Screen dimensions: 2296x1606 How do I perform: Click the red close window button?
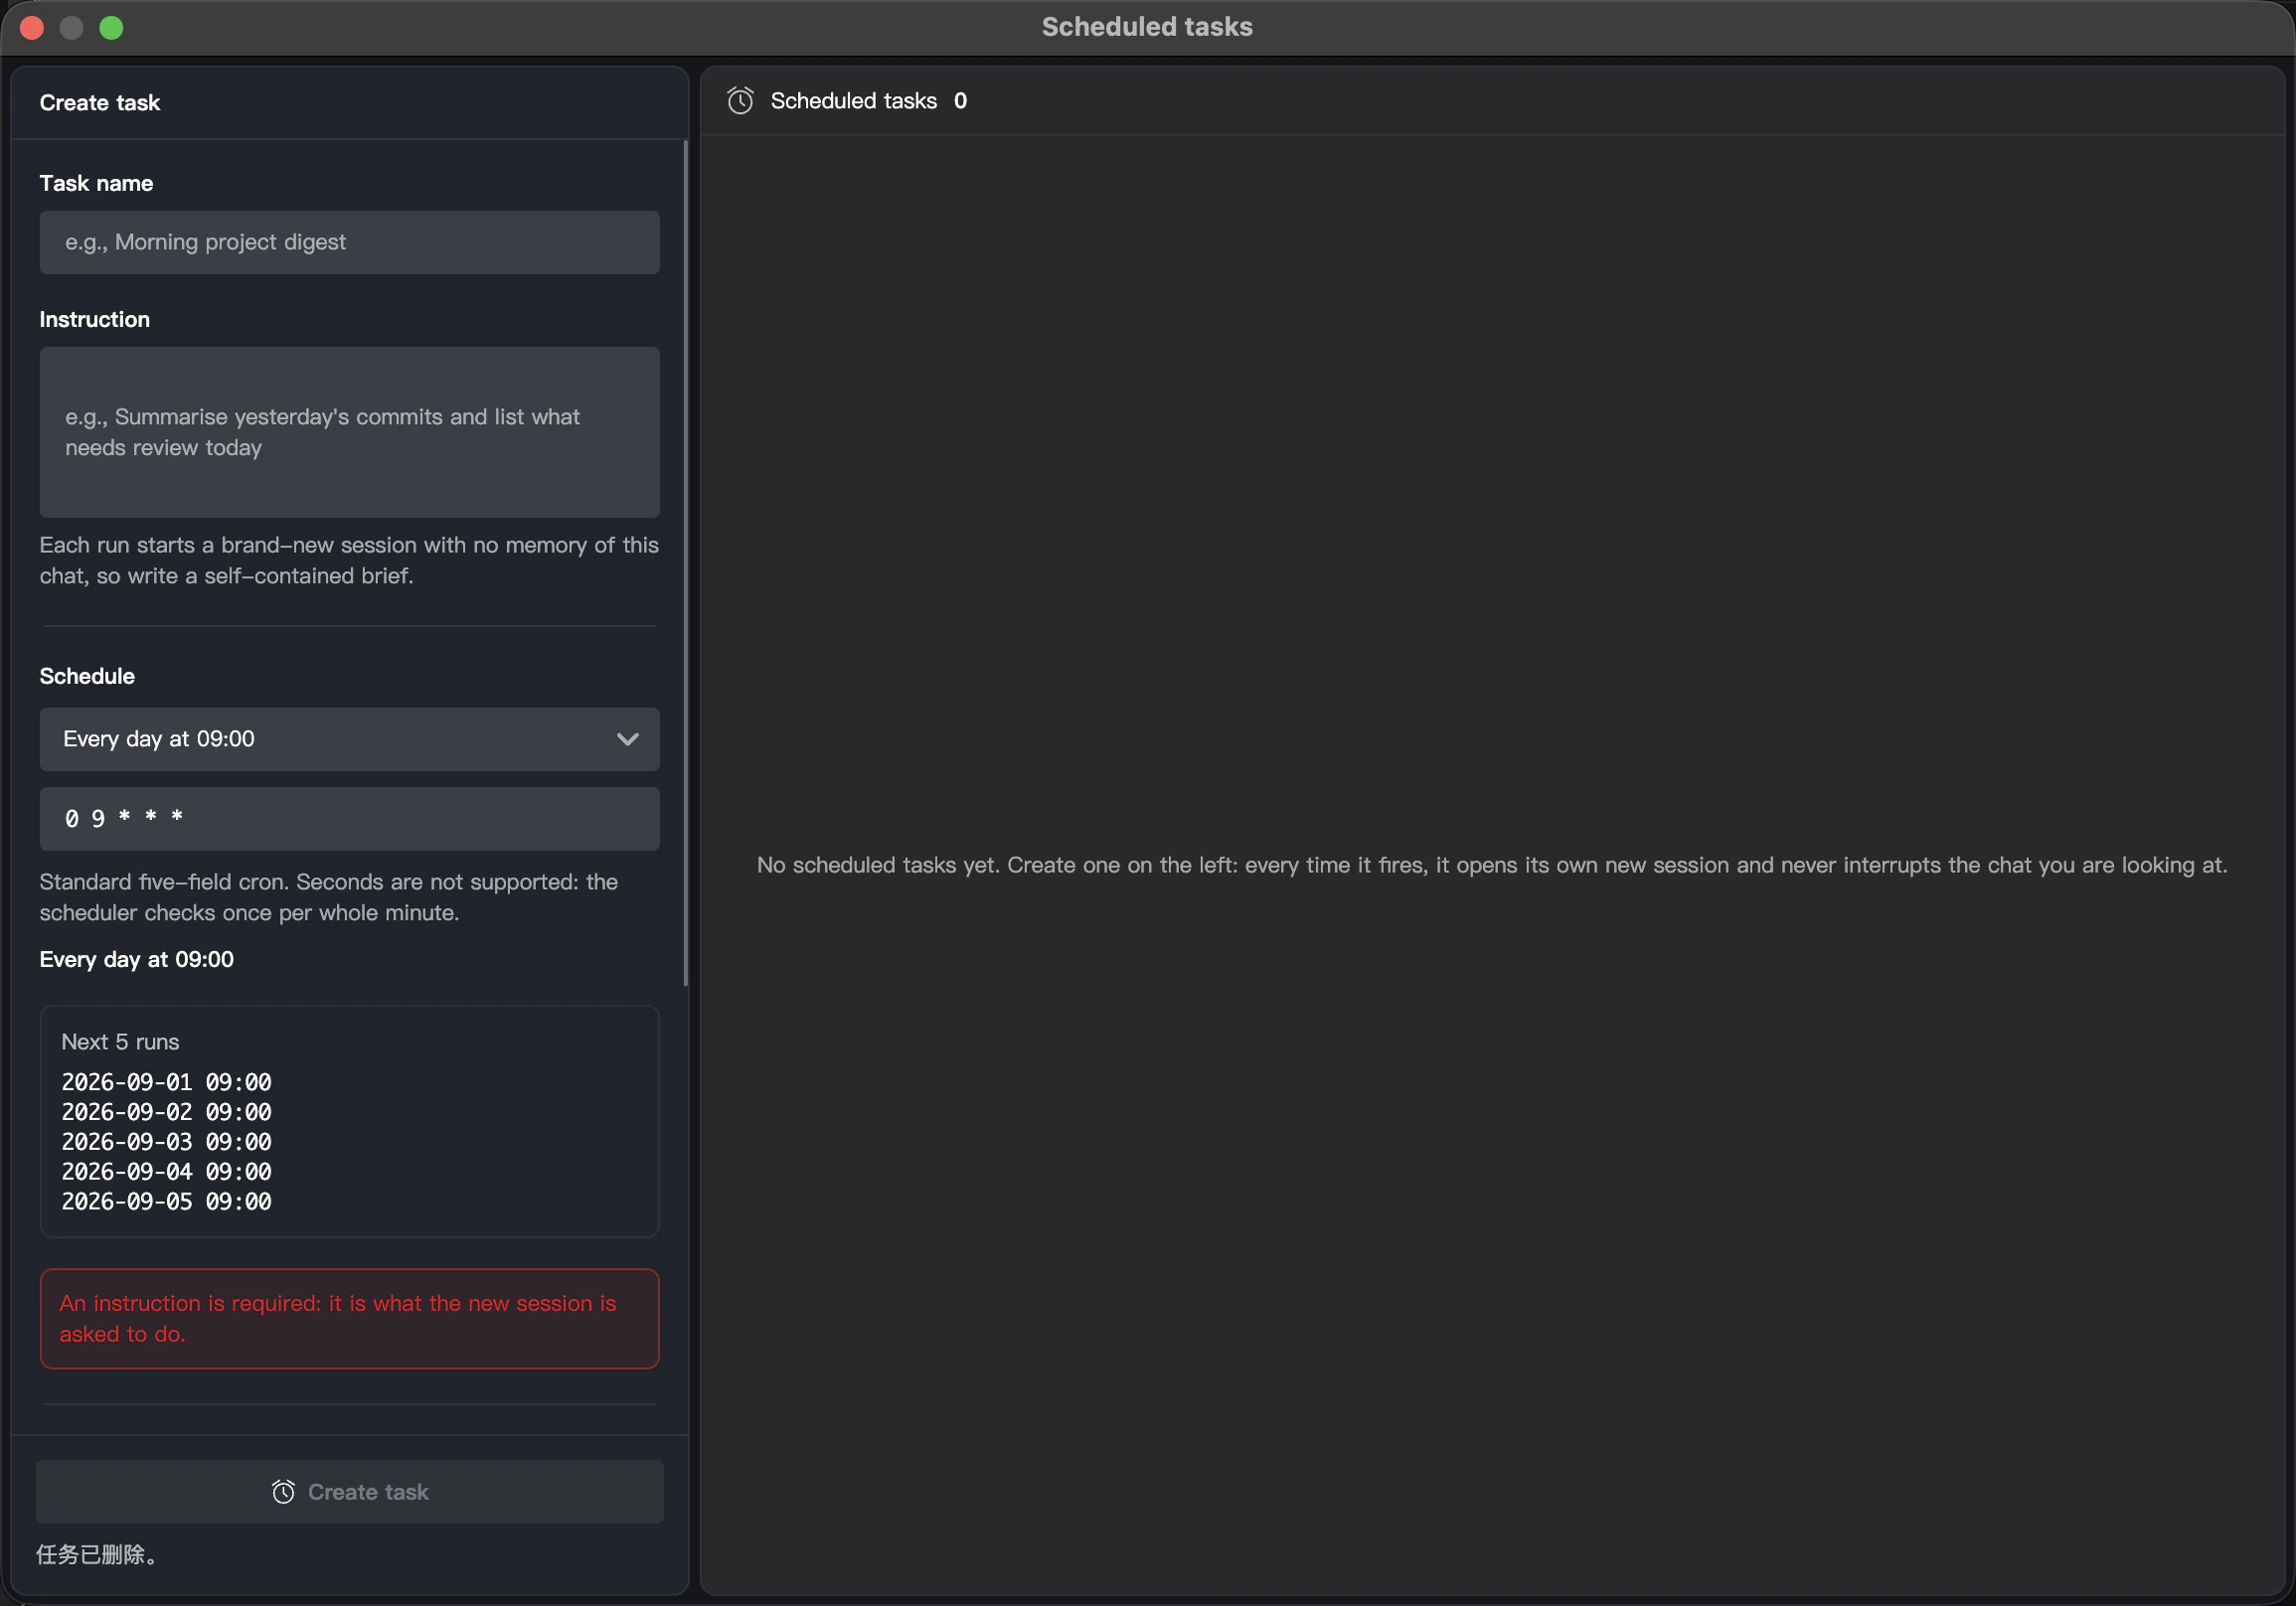click(x=32, y=27)
